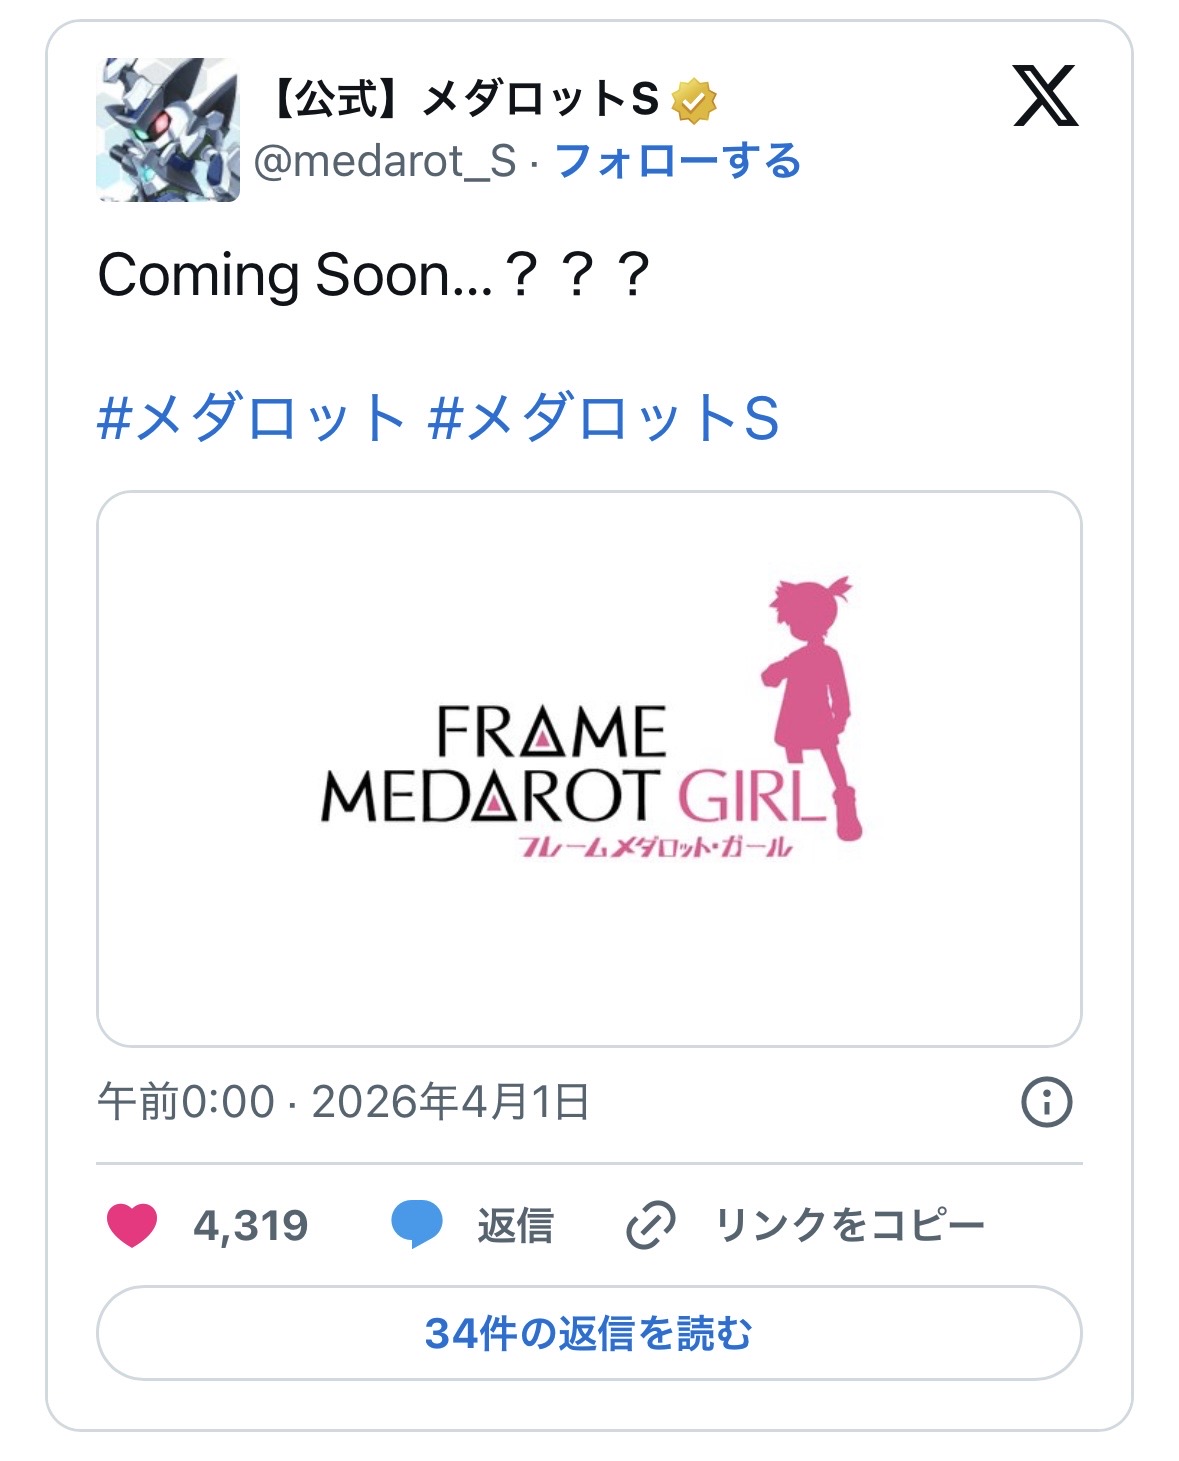The image size is (1179, 1461).
Task: Click the Coming Soon tweet text
Action: coord(374,275)
